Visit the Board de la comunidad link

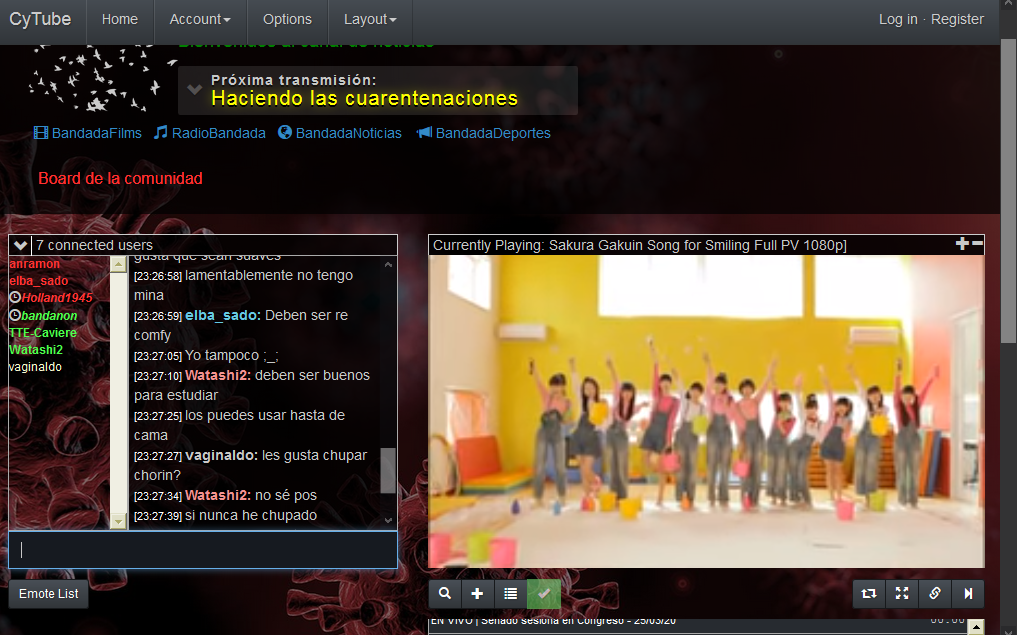tap(121, 178)
